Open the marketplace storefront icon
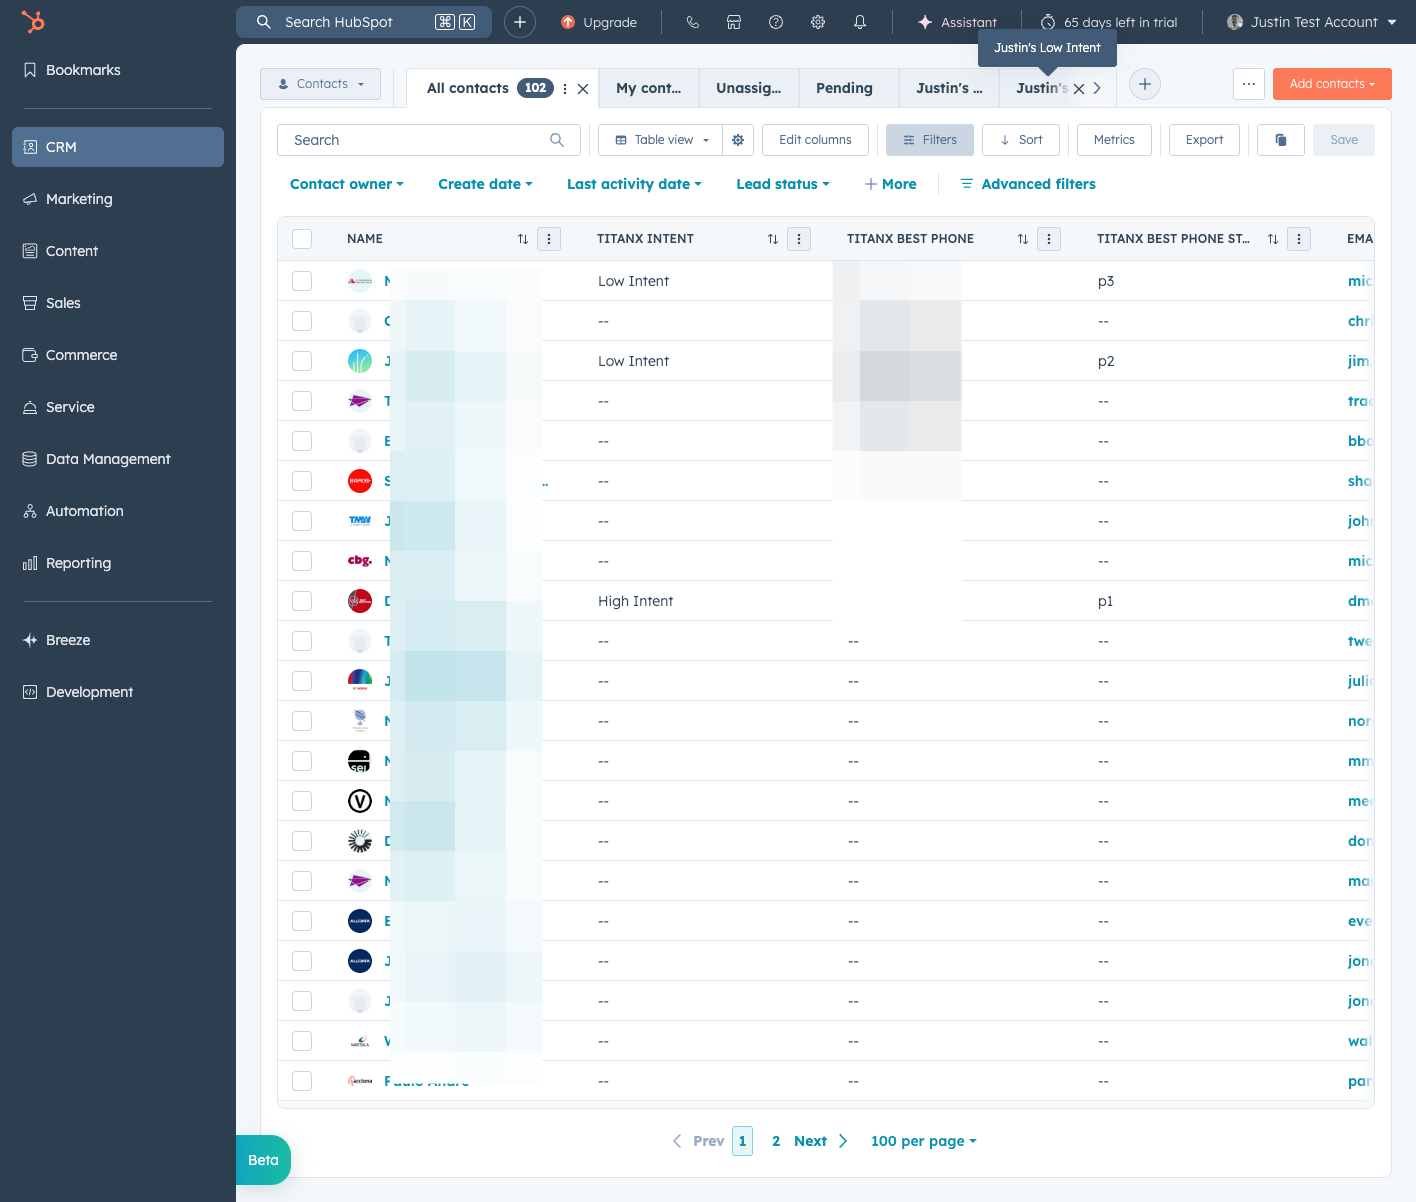 point(734,22)
